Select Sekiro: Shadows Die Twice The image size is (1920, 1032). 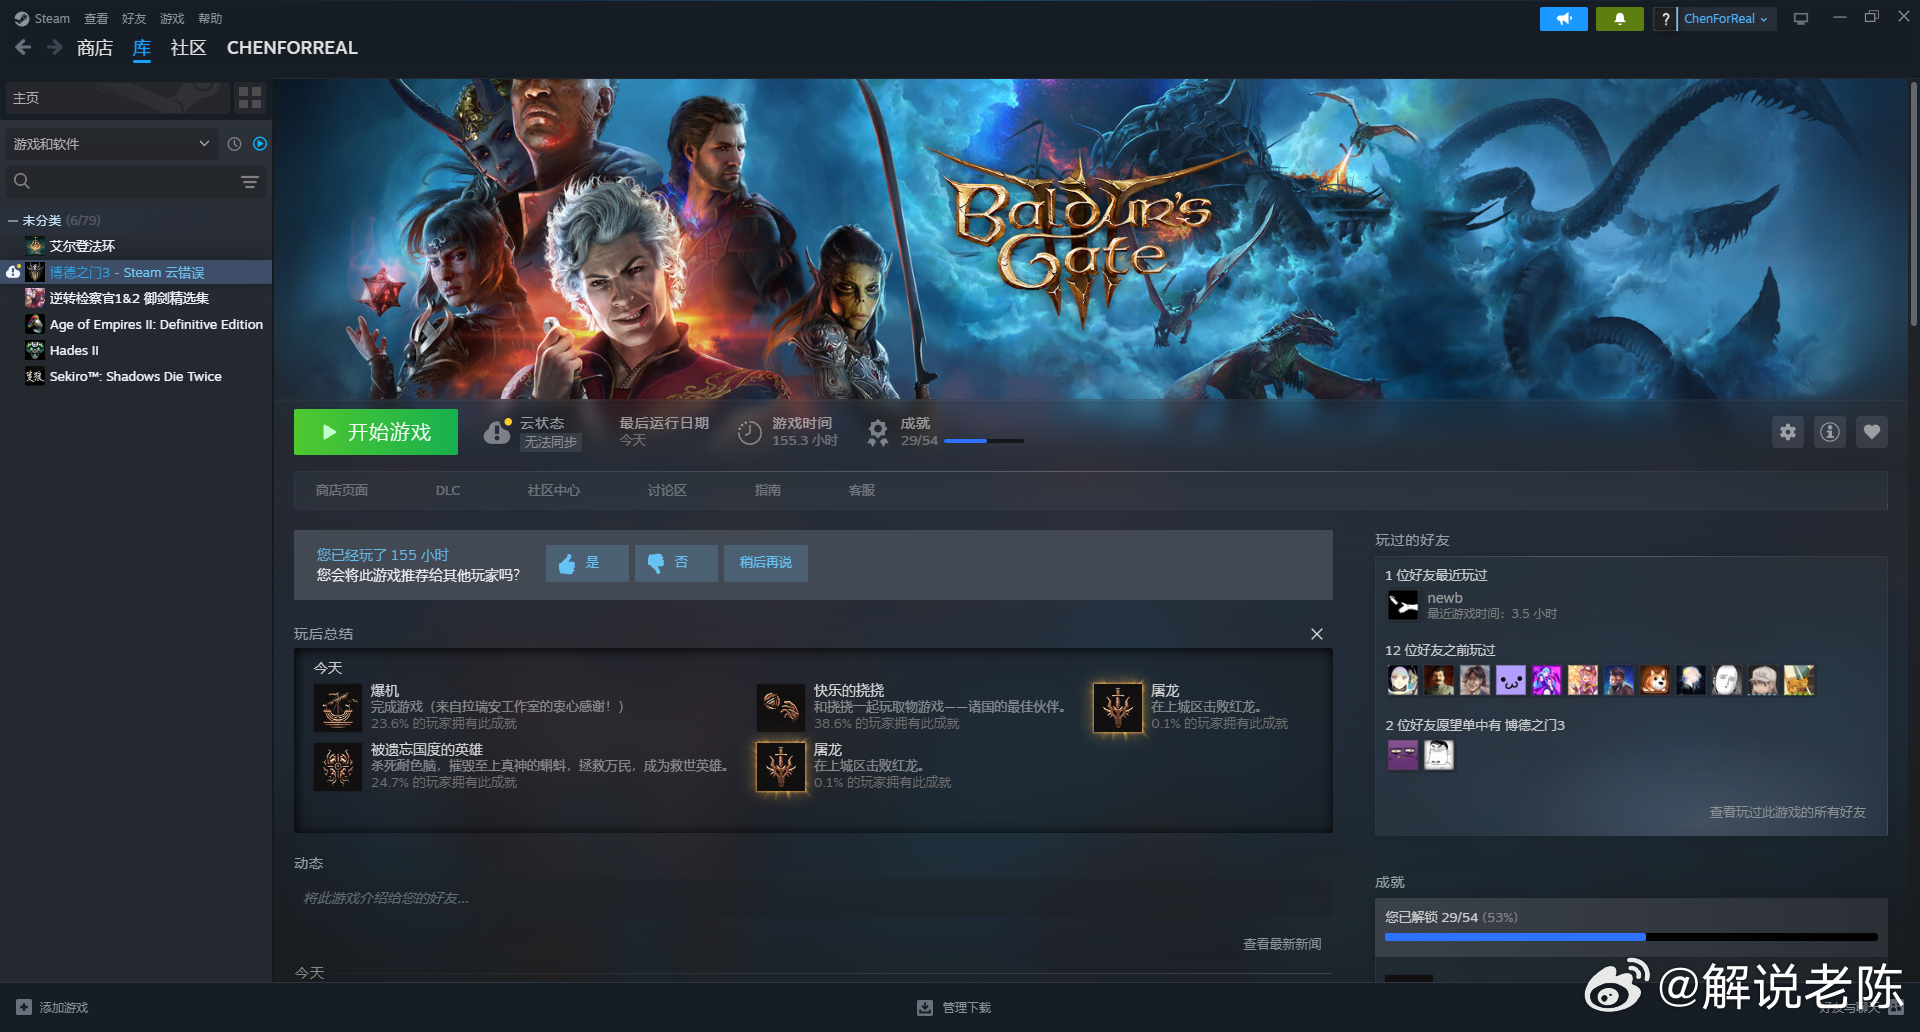point(135,376)
